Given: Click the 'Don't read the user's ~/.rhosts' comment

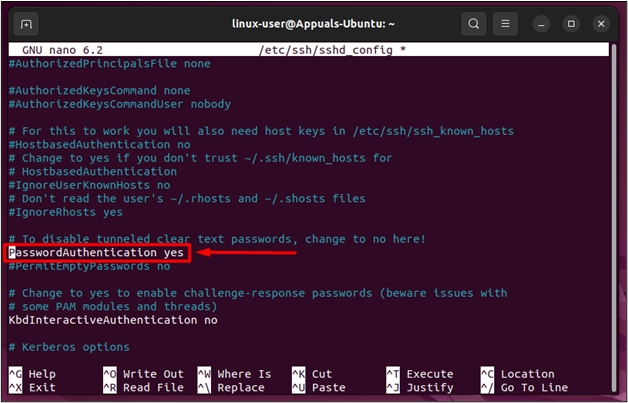Looking at the screenshot, I should pyautogui.click(x=187, y=198).
